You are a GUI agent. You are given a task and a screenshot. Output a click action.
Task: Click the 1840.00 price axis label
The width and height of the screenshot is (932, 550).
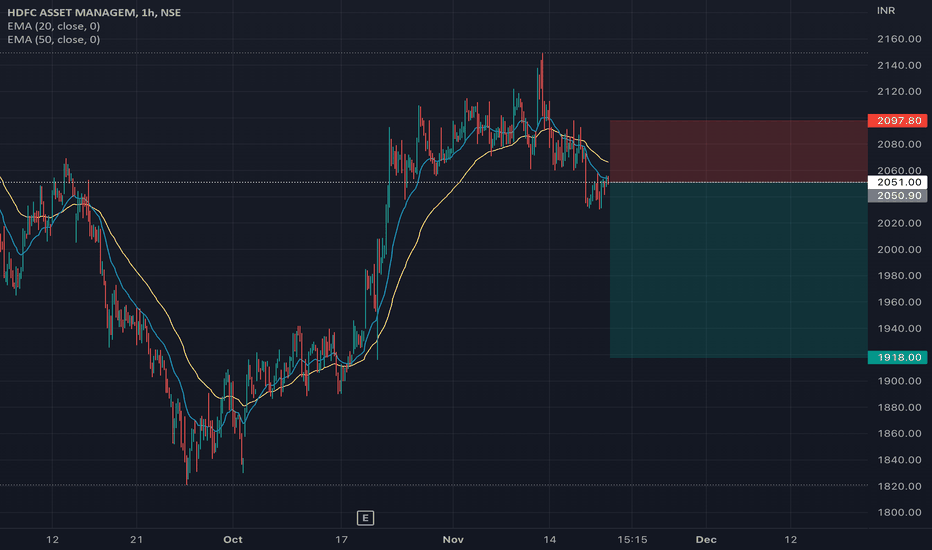[x=899, y=460]
